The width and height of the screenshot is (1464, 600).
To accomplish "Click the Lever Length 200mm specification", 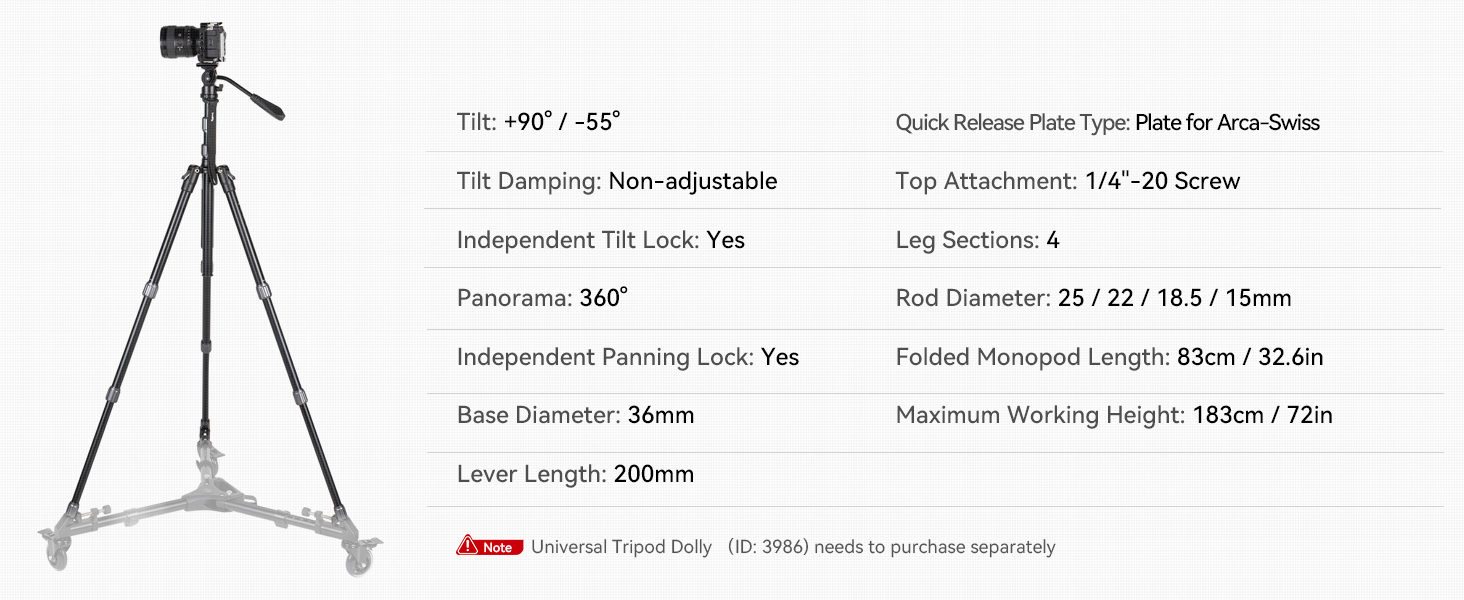I will tap(575, 474).
